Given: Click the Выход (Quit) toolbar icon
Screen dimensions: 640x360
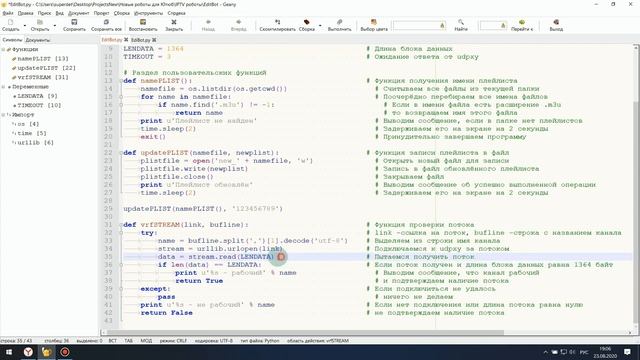Looking at the screenshot, I should 556,22.
